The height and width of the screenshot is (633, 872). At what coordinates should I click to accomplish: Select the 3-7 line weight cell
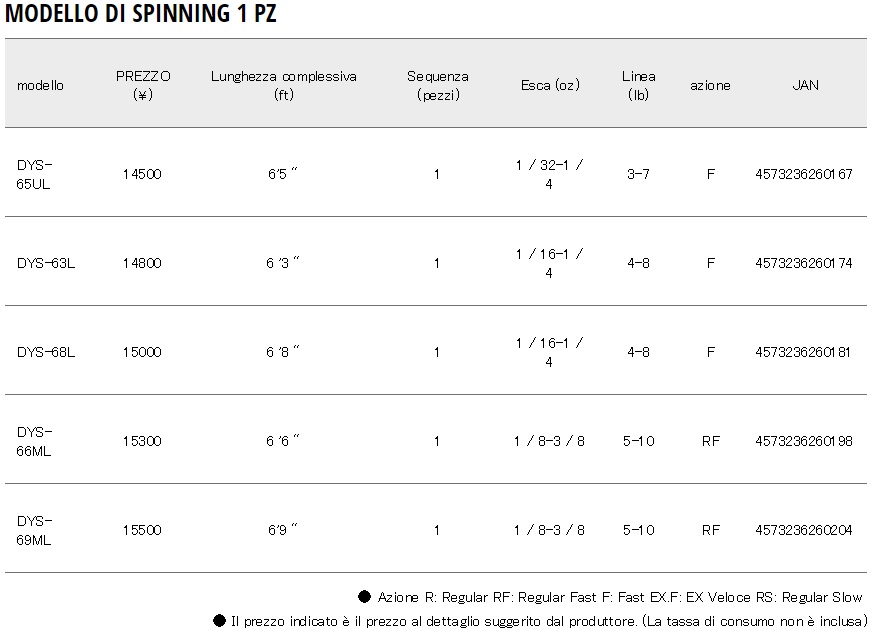(x=638, y=174)
